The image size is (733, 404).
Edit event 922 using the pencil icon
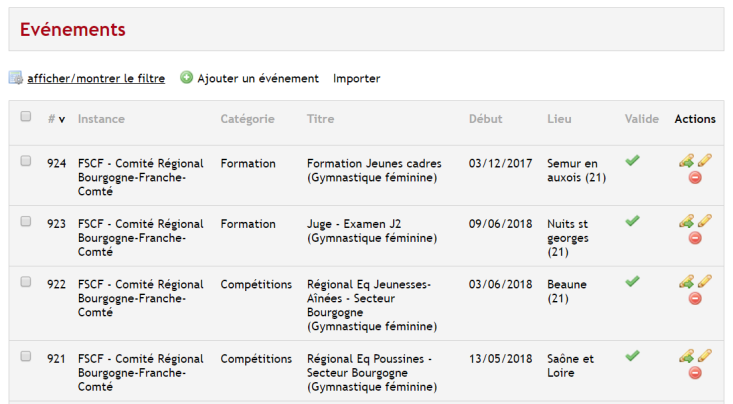pyautogui.click(x=704, y=281)
